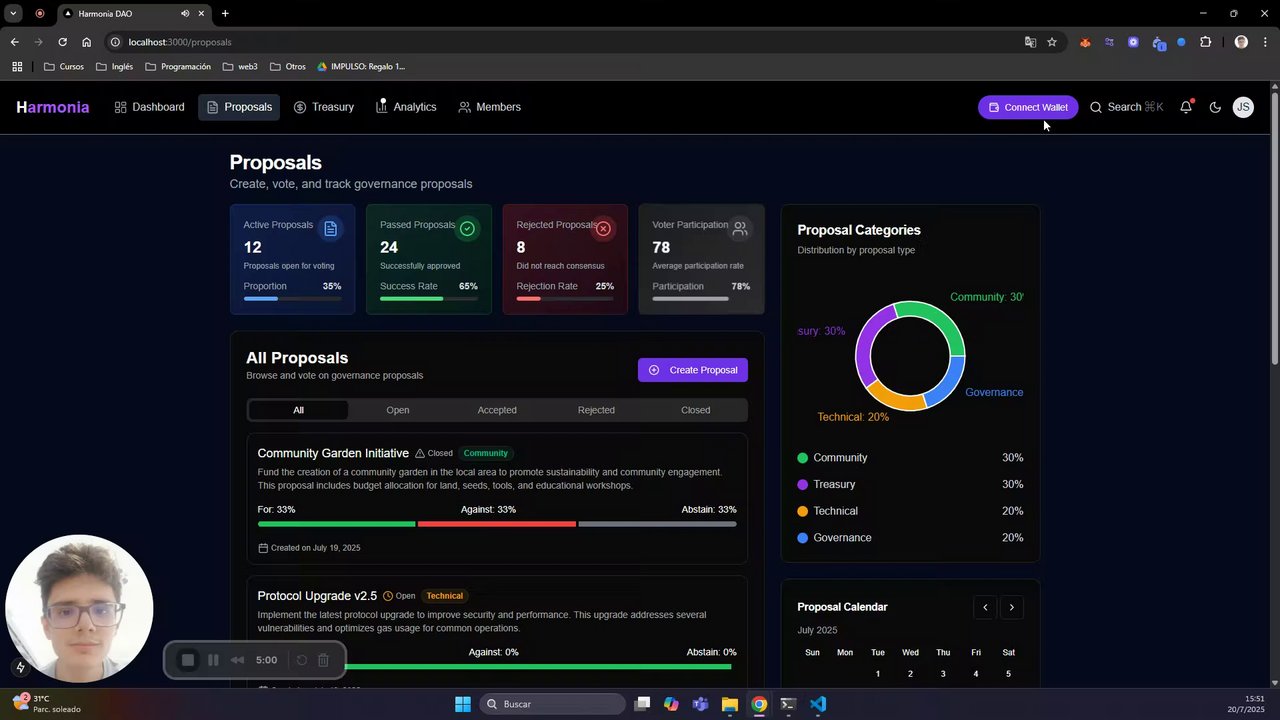
Task: Switch to the Open proposals tab
Action: [x=398, y=410]
